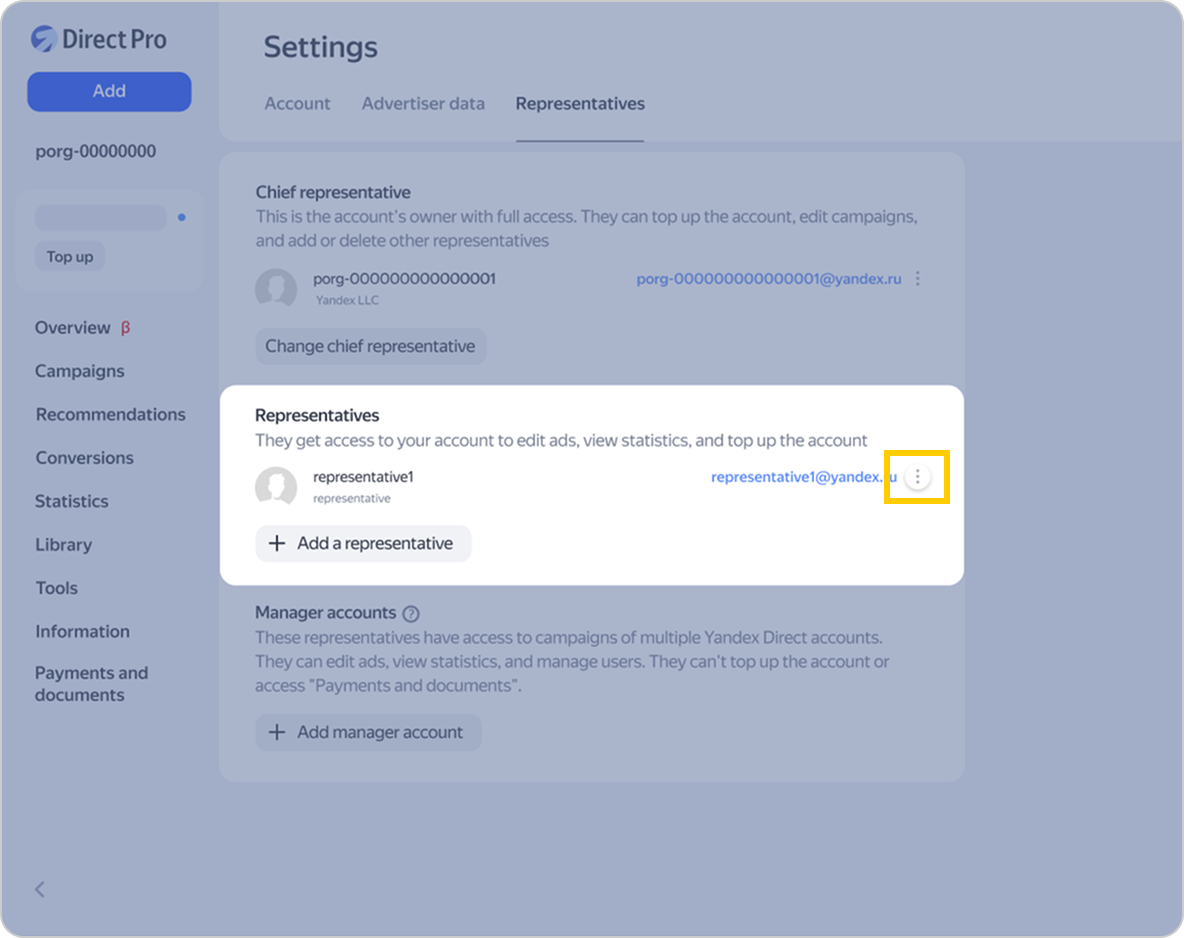The image size is (1184, 938).
Task: Click the Direct Pro logo icon
Action: coord(44,39)
